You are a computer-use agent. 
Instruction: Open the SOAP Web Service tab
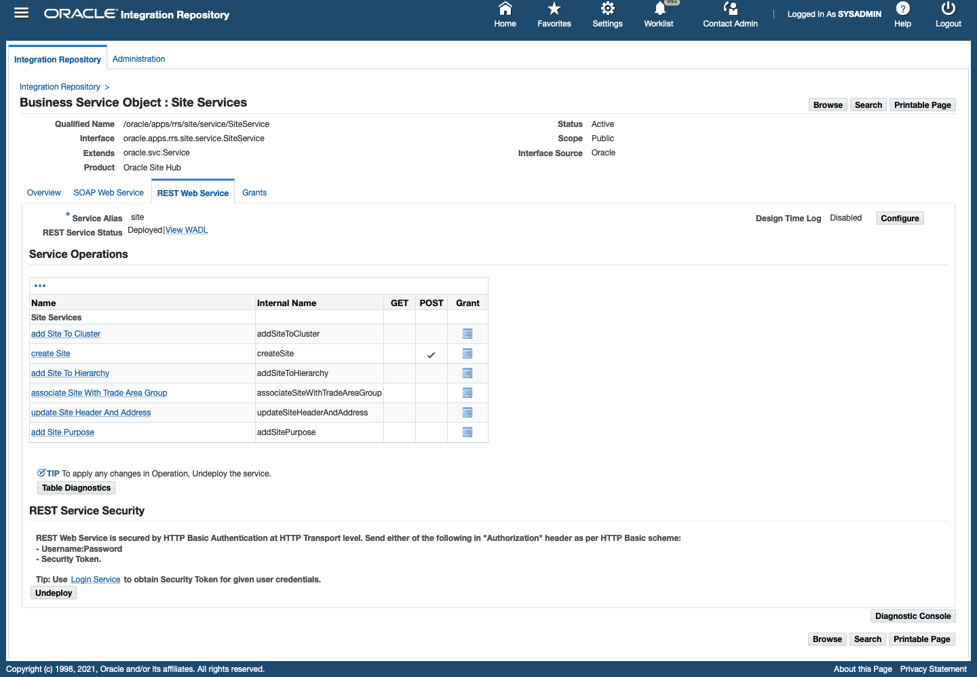click(108, 192)
